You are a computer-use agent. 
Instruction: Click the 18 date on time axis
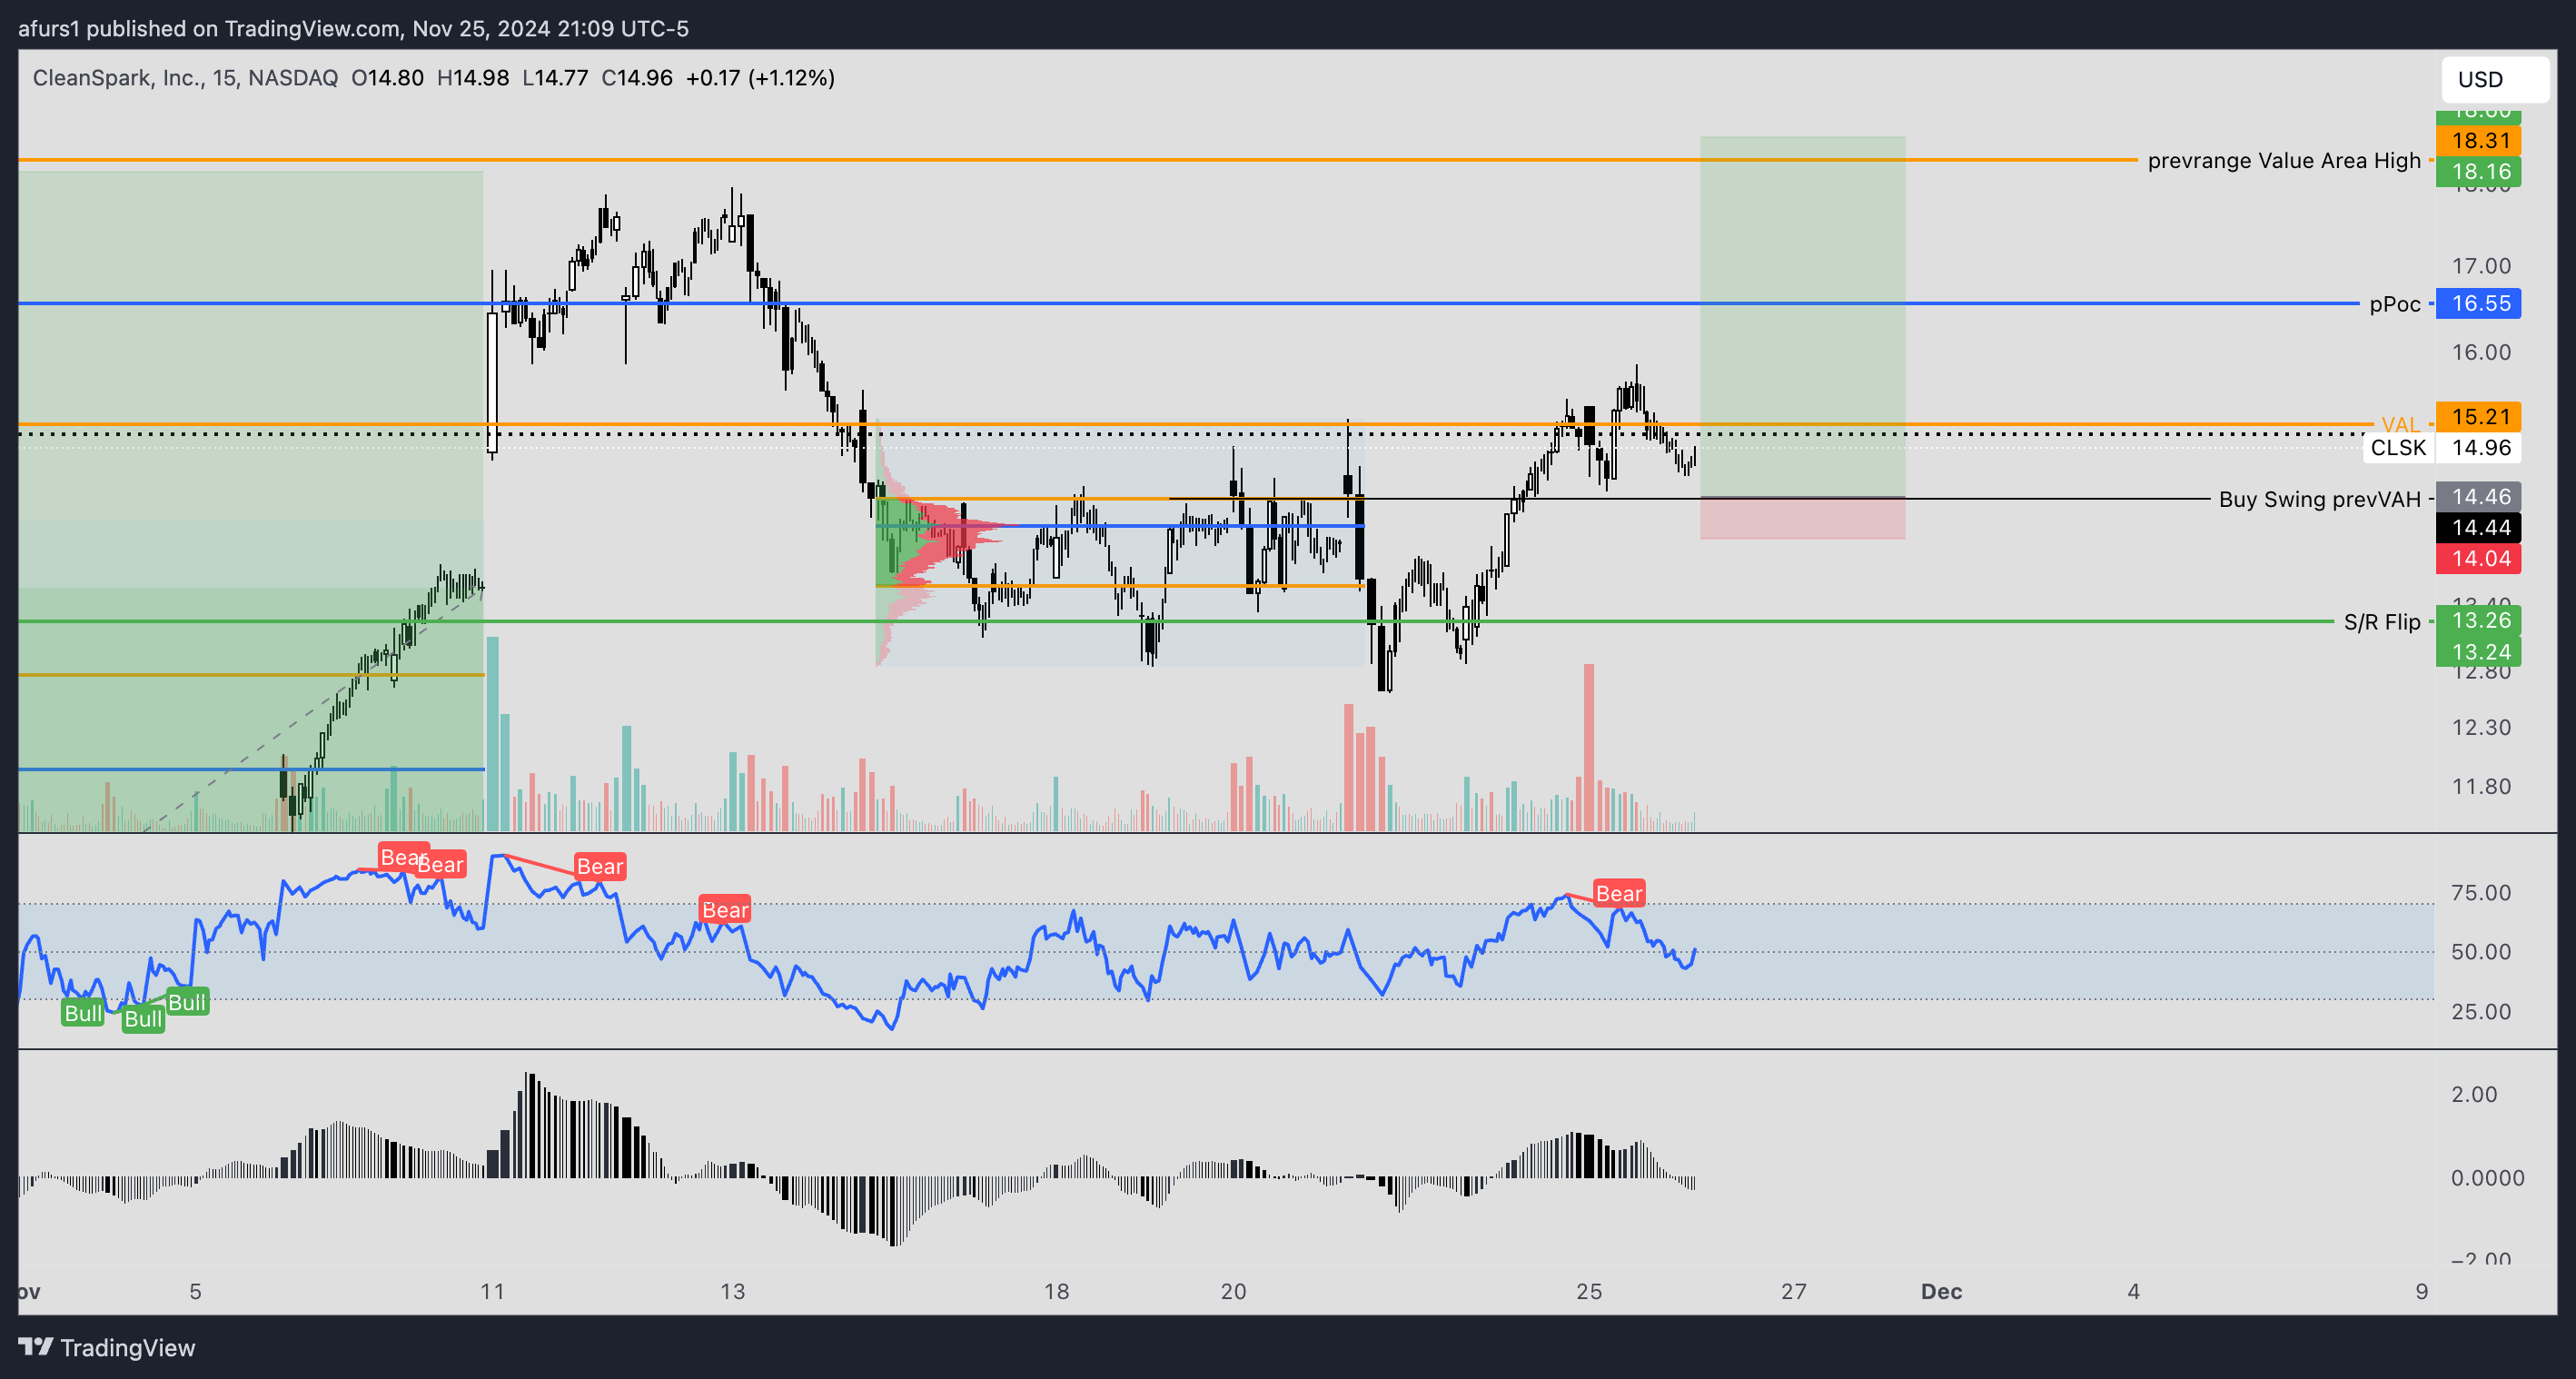[1056, 1291]
